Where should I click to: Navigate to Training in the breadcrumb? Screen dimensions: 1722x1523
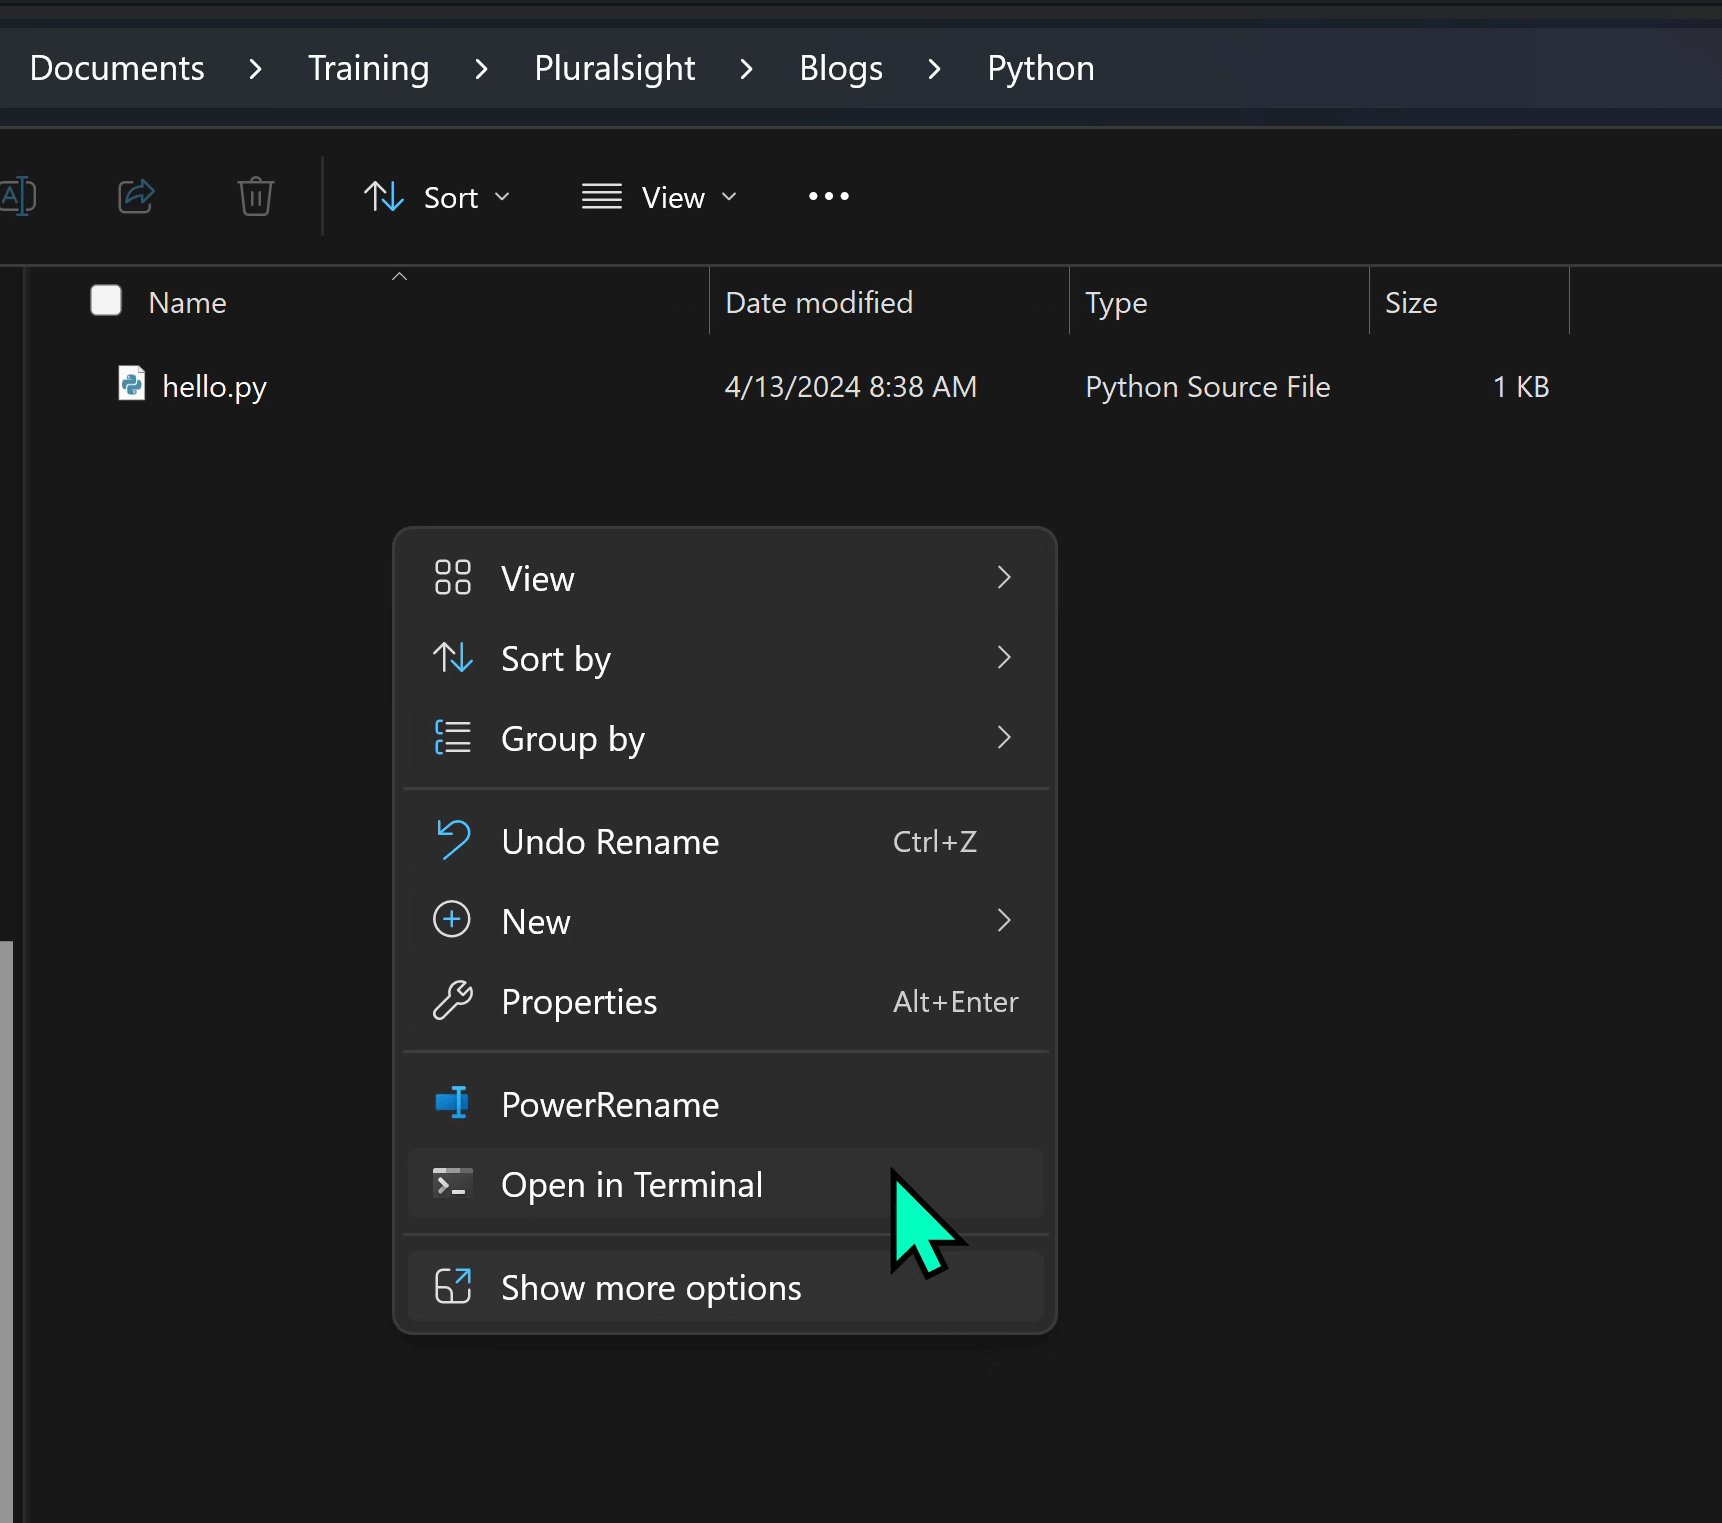coord(368,68)
